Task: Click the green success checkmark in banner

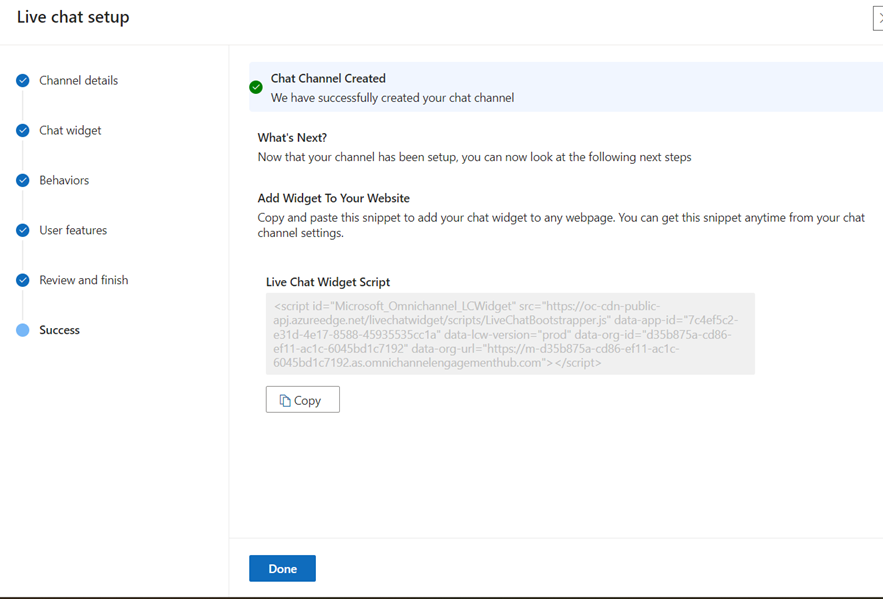Action: pos(256,88)
